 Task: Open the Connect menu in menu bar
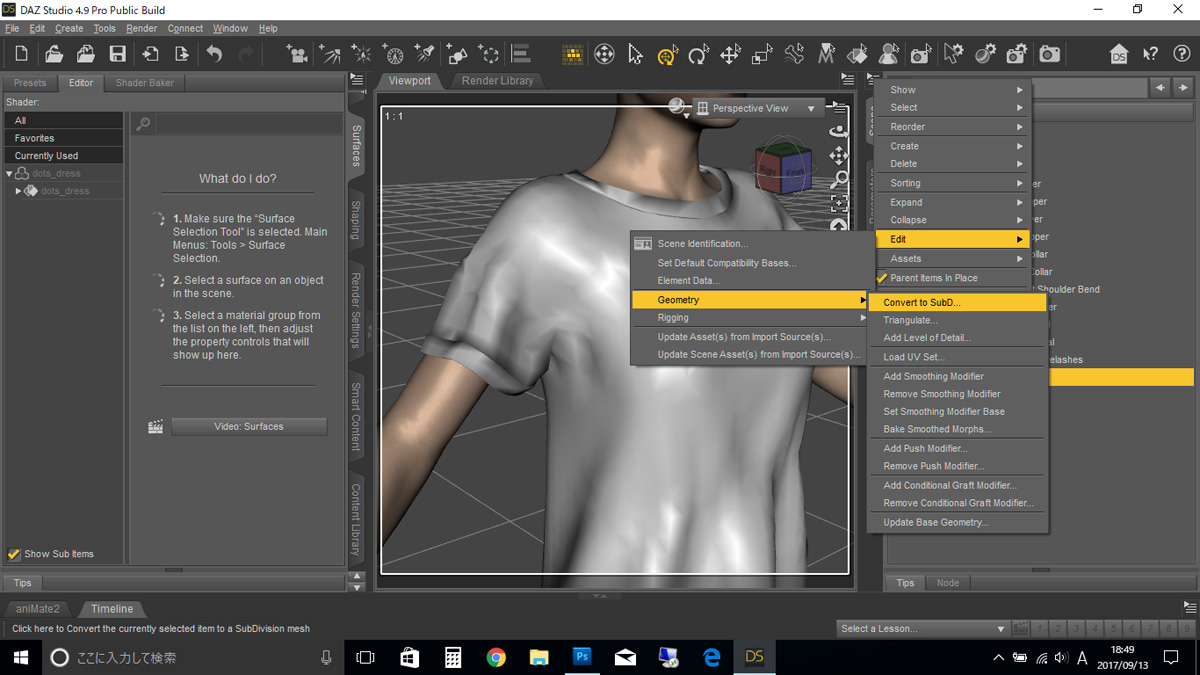(185, 28)
